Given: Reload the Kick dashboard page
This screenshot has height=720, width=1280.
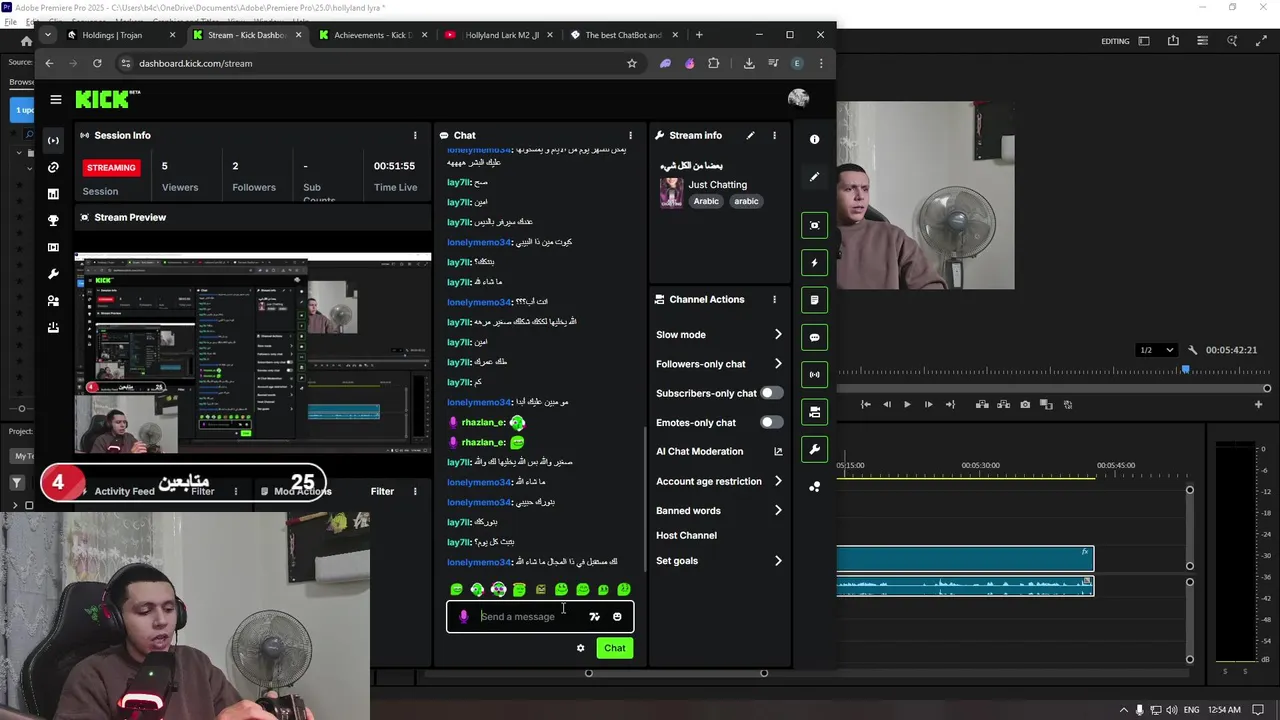Looking at the screenshot, I should [x=97, y=63].
